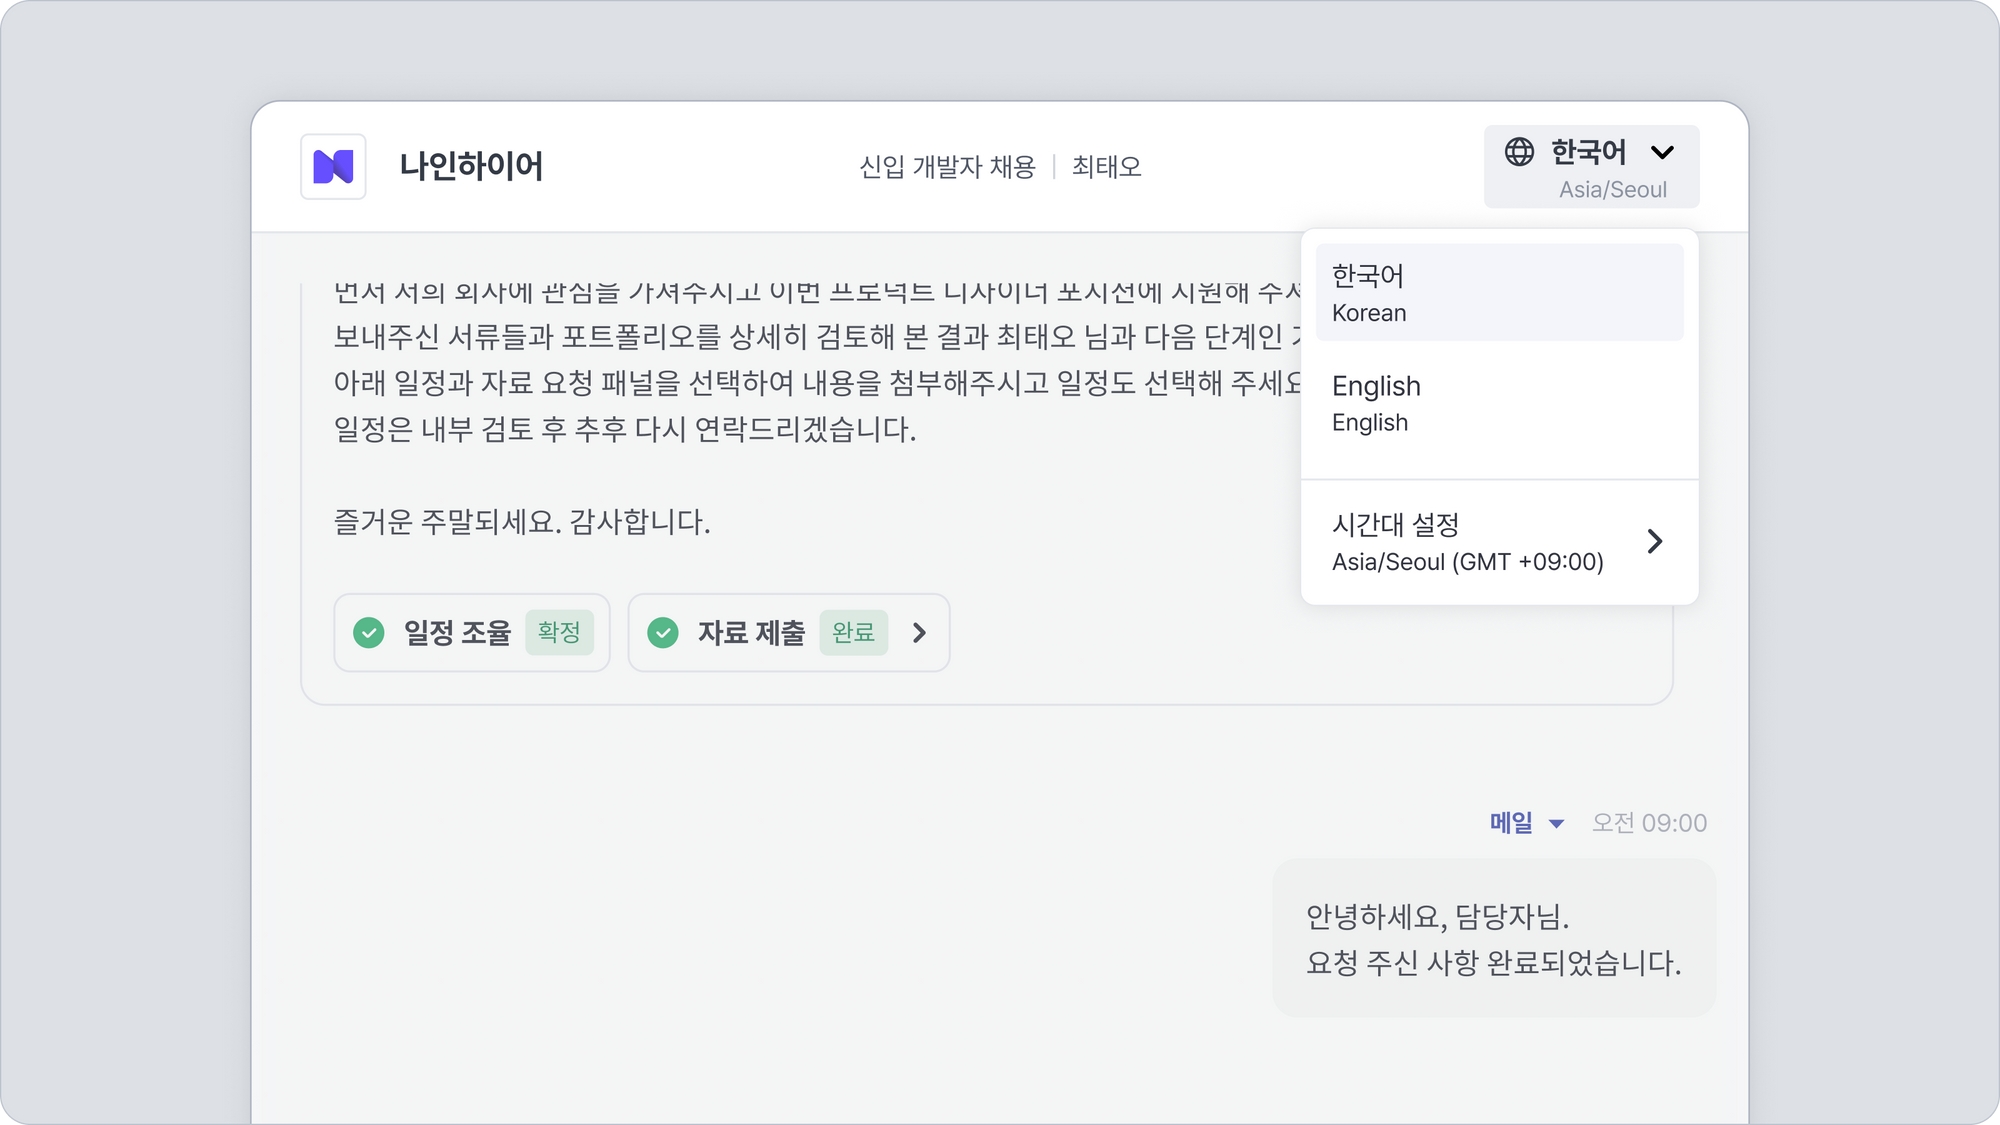Click the arrow on 자료 제출 chip
This screenshot has height=1125, width=2000.
click(919, 633)
